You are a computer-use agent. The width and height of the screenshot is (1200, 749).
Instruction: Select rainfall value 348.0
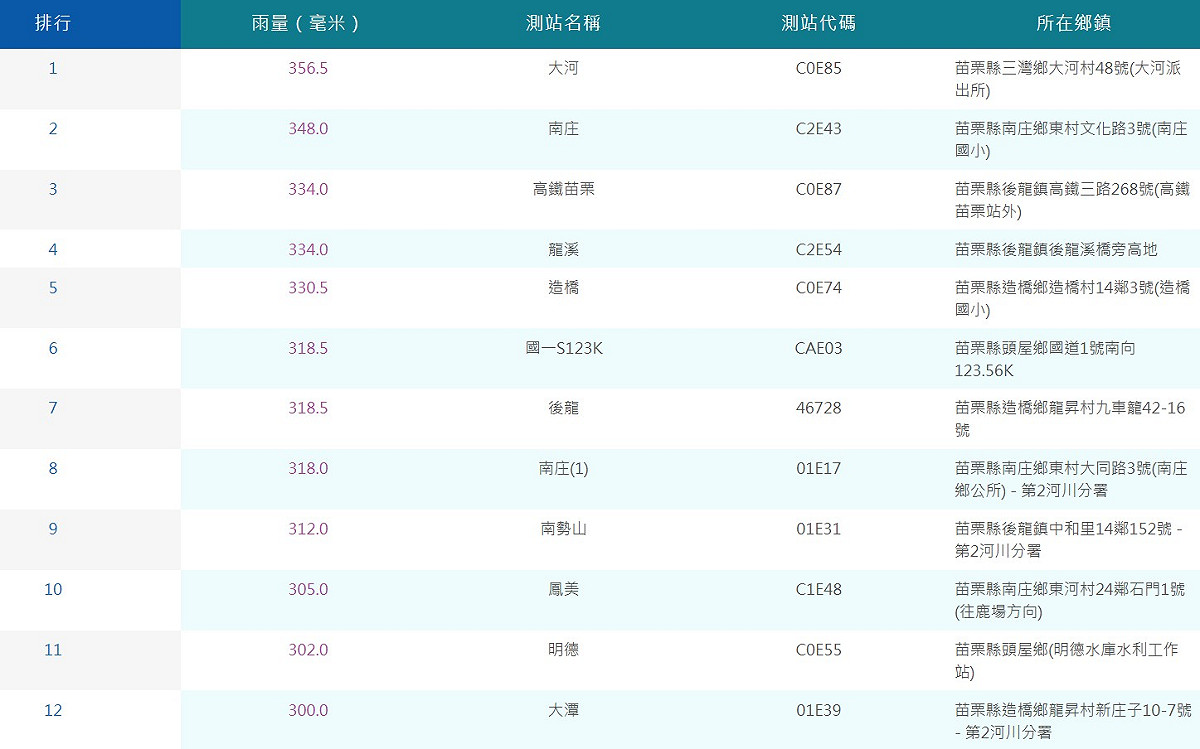[x=308, y=129]
